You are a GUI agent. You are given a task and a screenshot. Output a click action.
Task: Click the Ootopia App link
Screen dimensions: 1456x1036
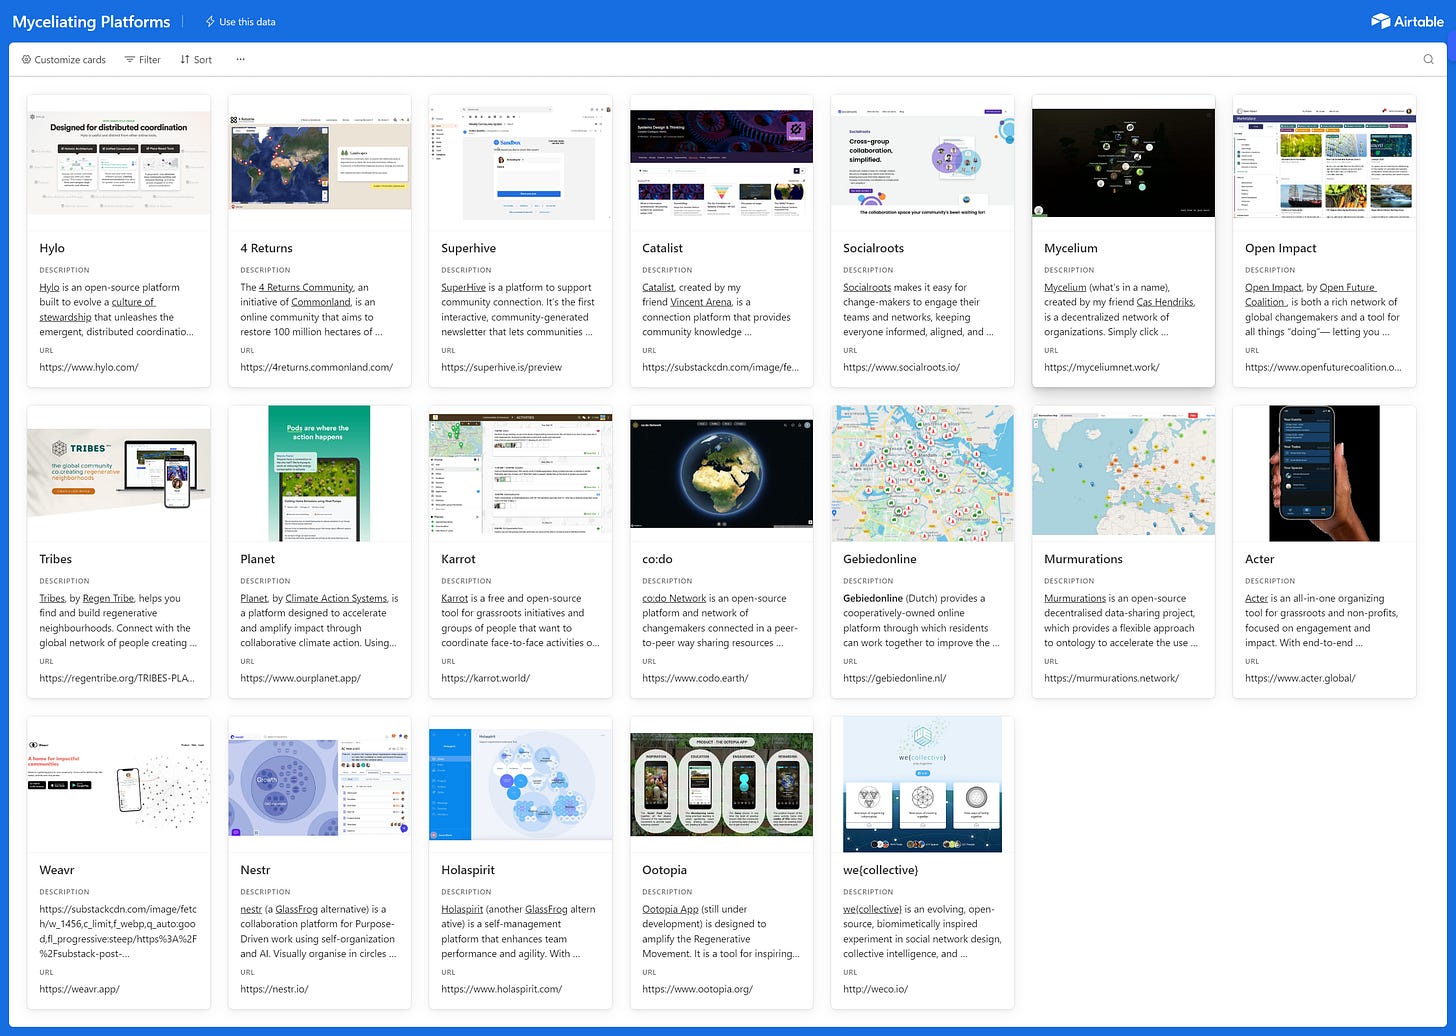tap(670, 909)
